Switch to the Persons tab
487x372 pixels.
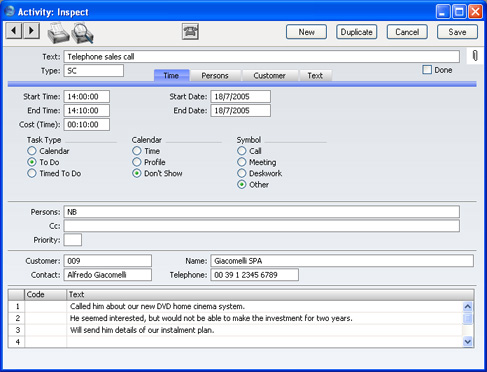tap(215, 75)
